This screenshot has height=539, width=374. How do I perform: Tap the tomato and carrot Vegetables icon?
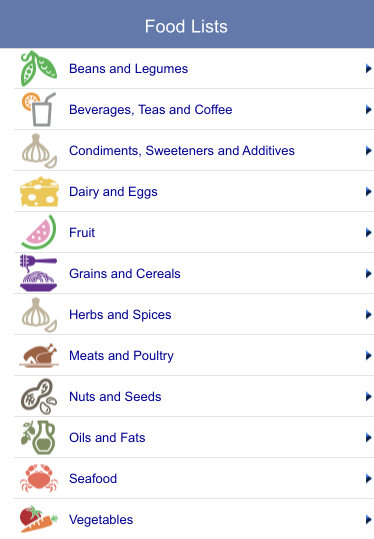coord(39,519)
